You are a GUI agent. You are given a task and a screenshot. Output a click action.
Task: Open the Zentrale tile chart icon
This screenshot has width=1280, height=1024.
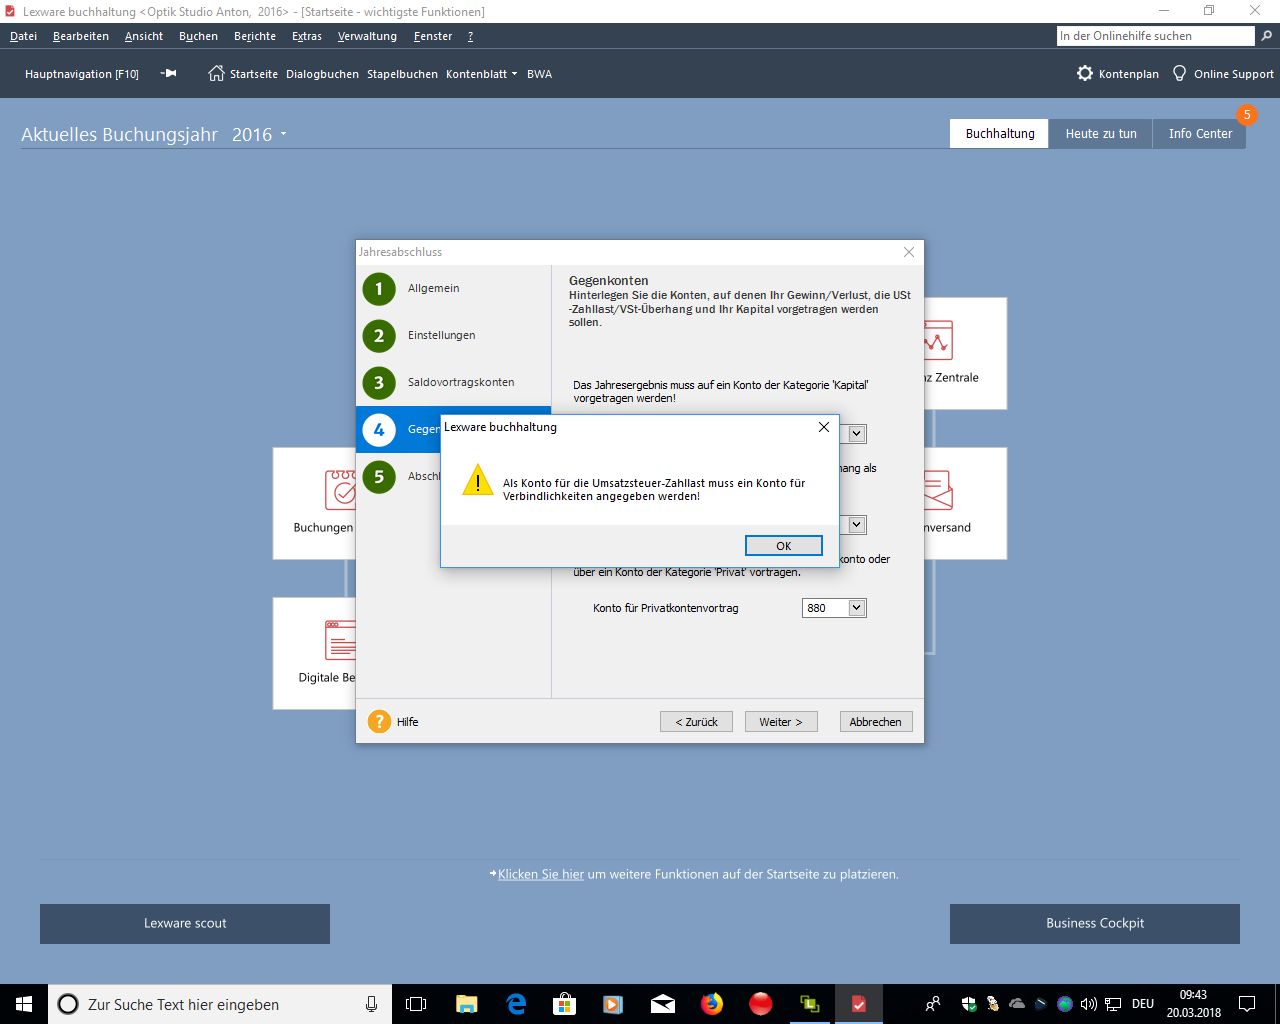pyautogui.click(x=938, y=340)
